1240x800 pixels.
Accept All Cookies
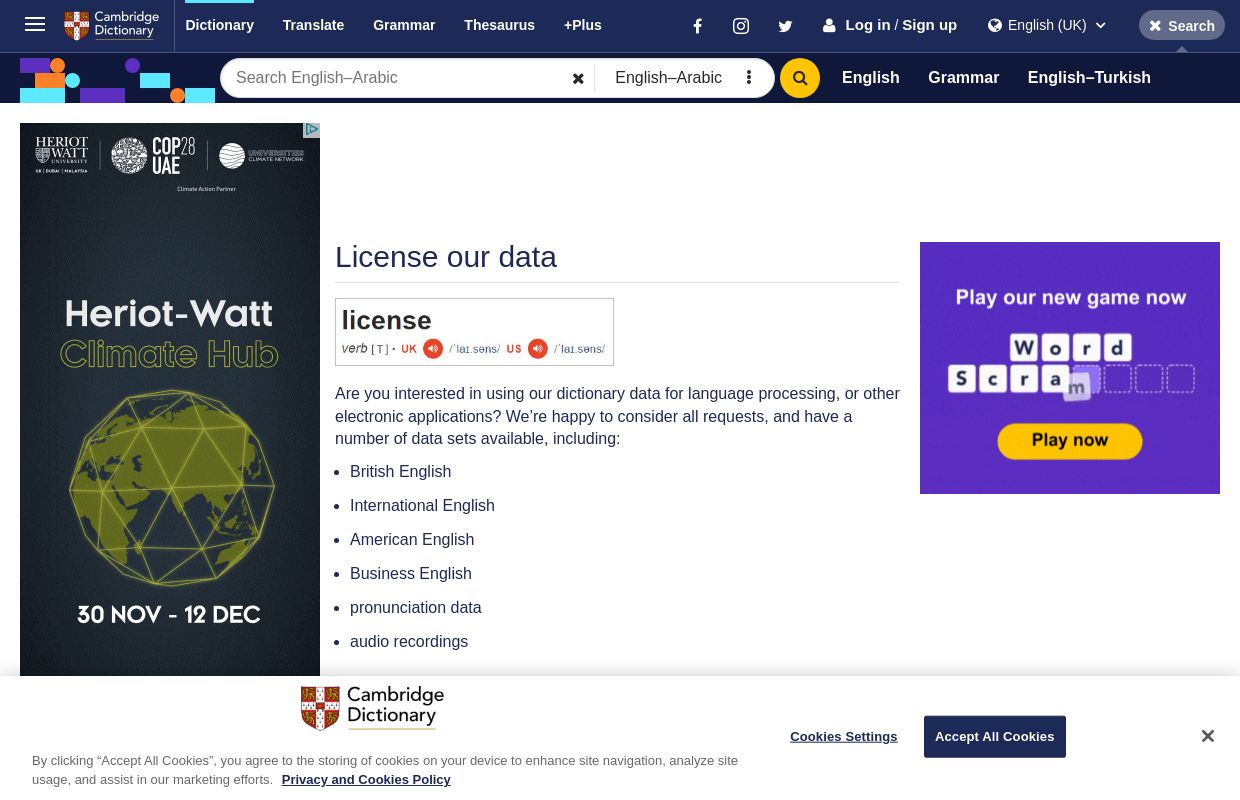994,737
